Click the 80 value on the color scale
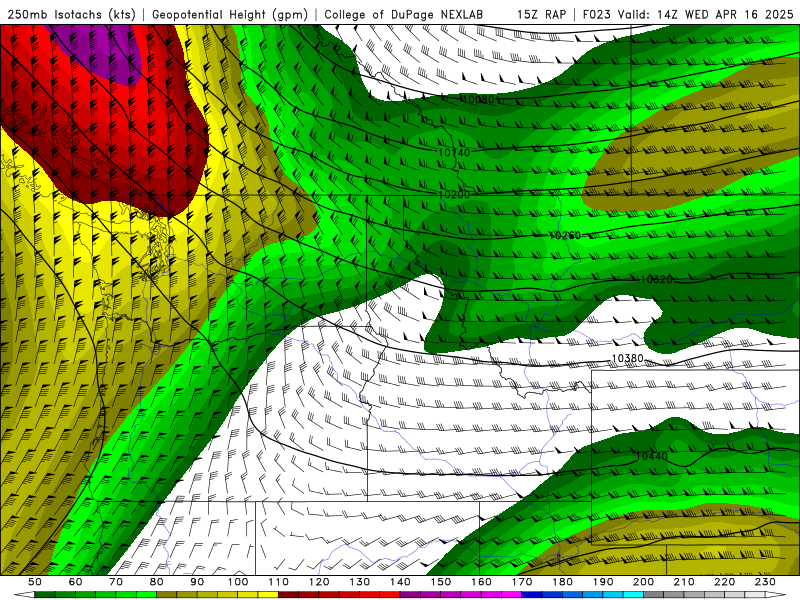800x600 pixels. tap(157, 582)
